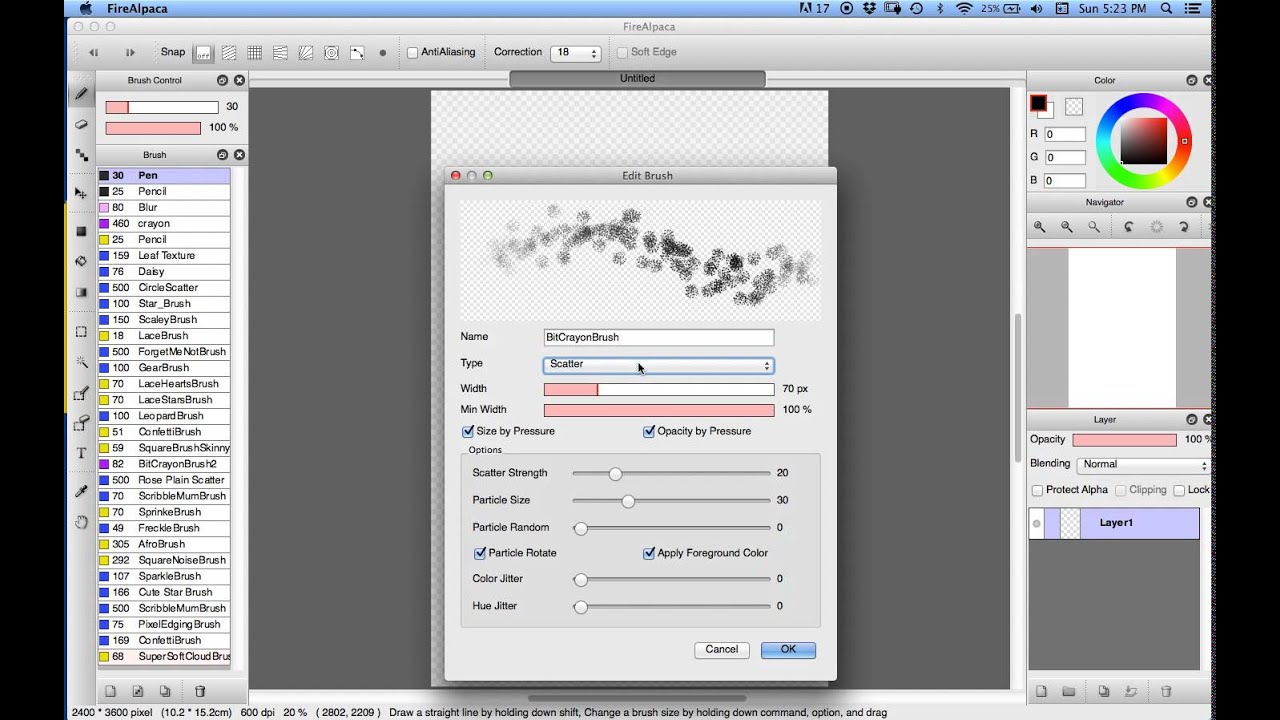Enable concentric circle snap
The width and height of the screenshot is (1280, 720).
[331, 53]
